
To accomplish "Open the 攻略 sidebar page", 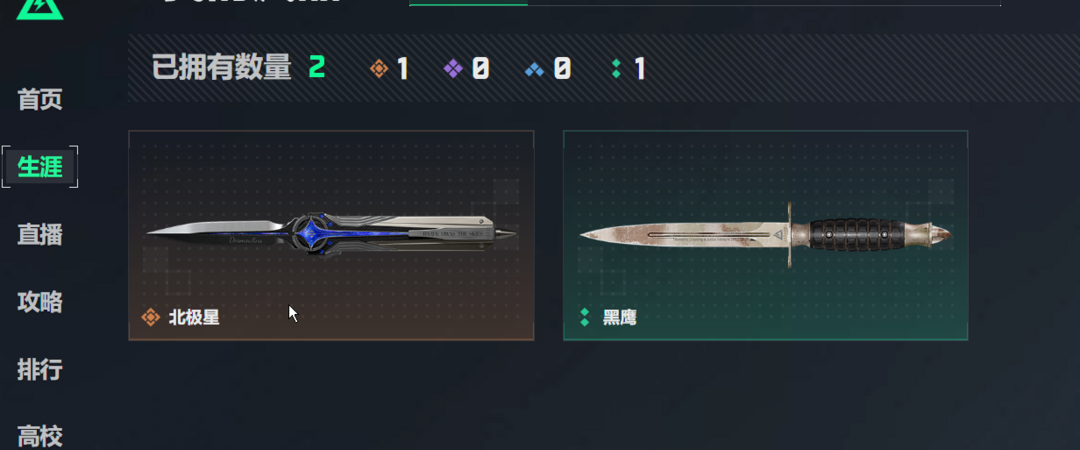I will (40, 302).
